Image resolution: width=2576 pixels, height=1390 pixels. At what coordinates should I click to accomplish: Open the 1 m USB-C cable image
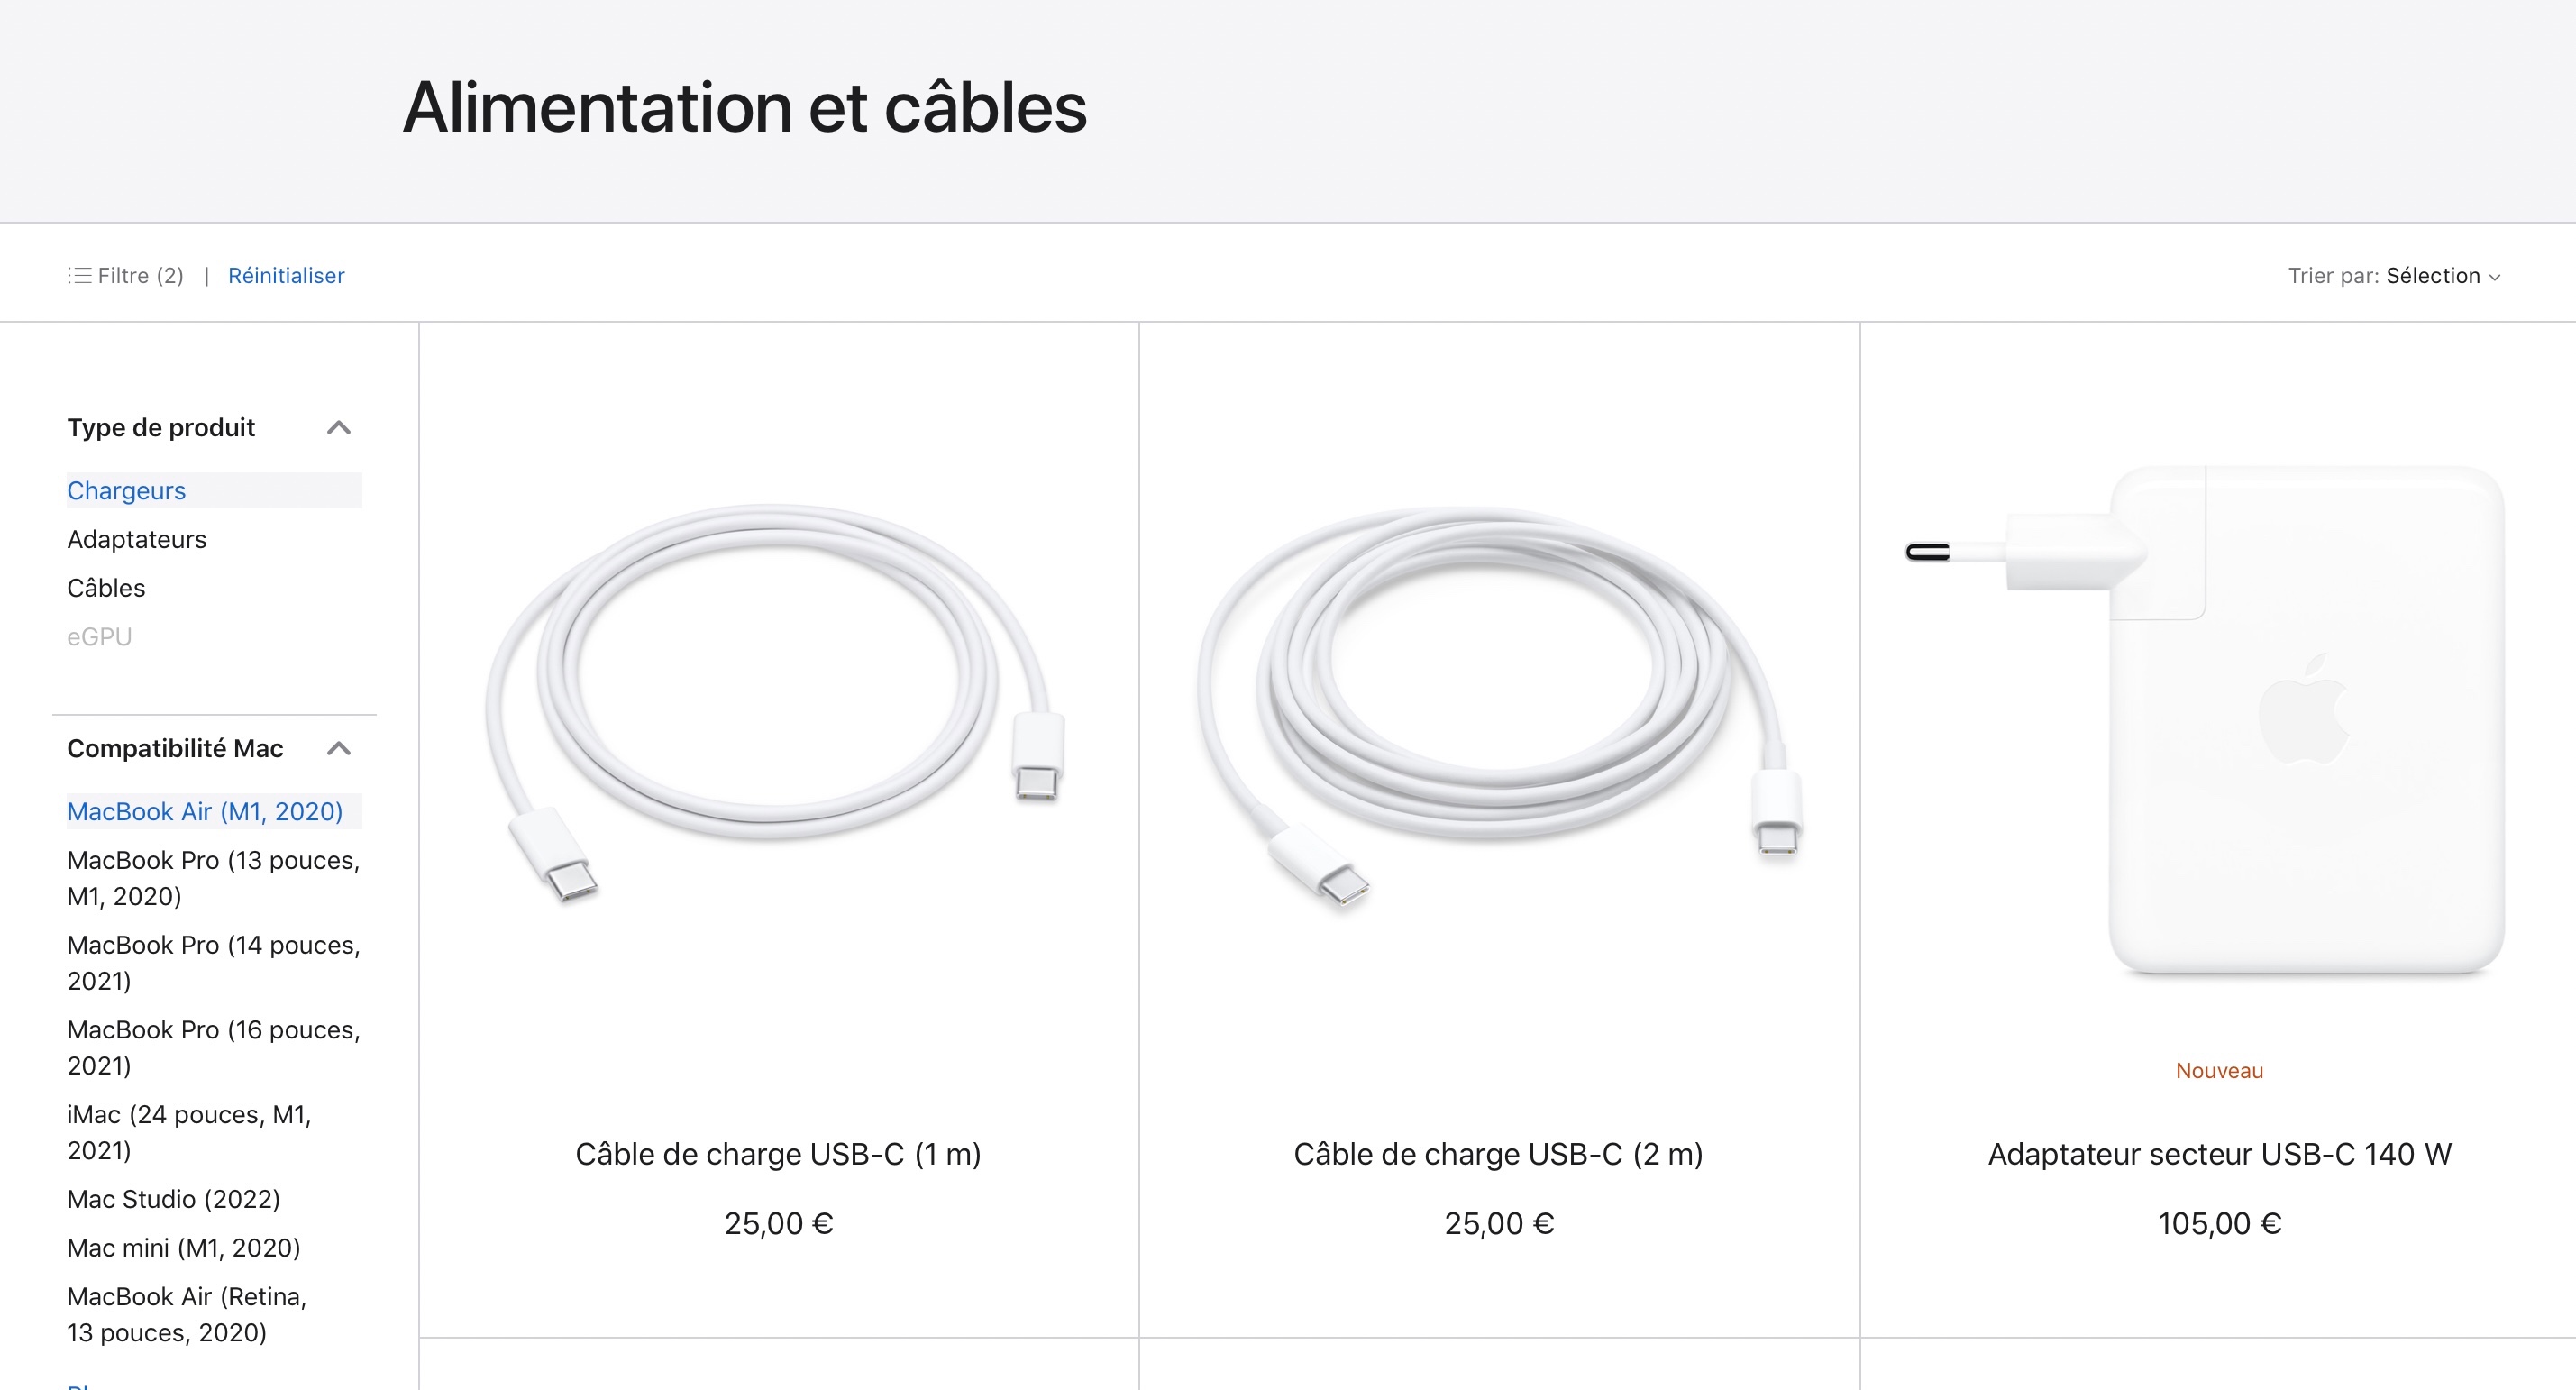pyautogui.click(x=777, y=702)
